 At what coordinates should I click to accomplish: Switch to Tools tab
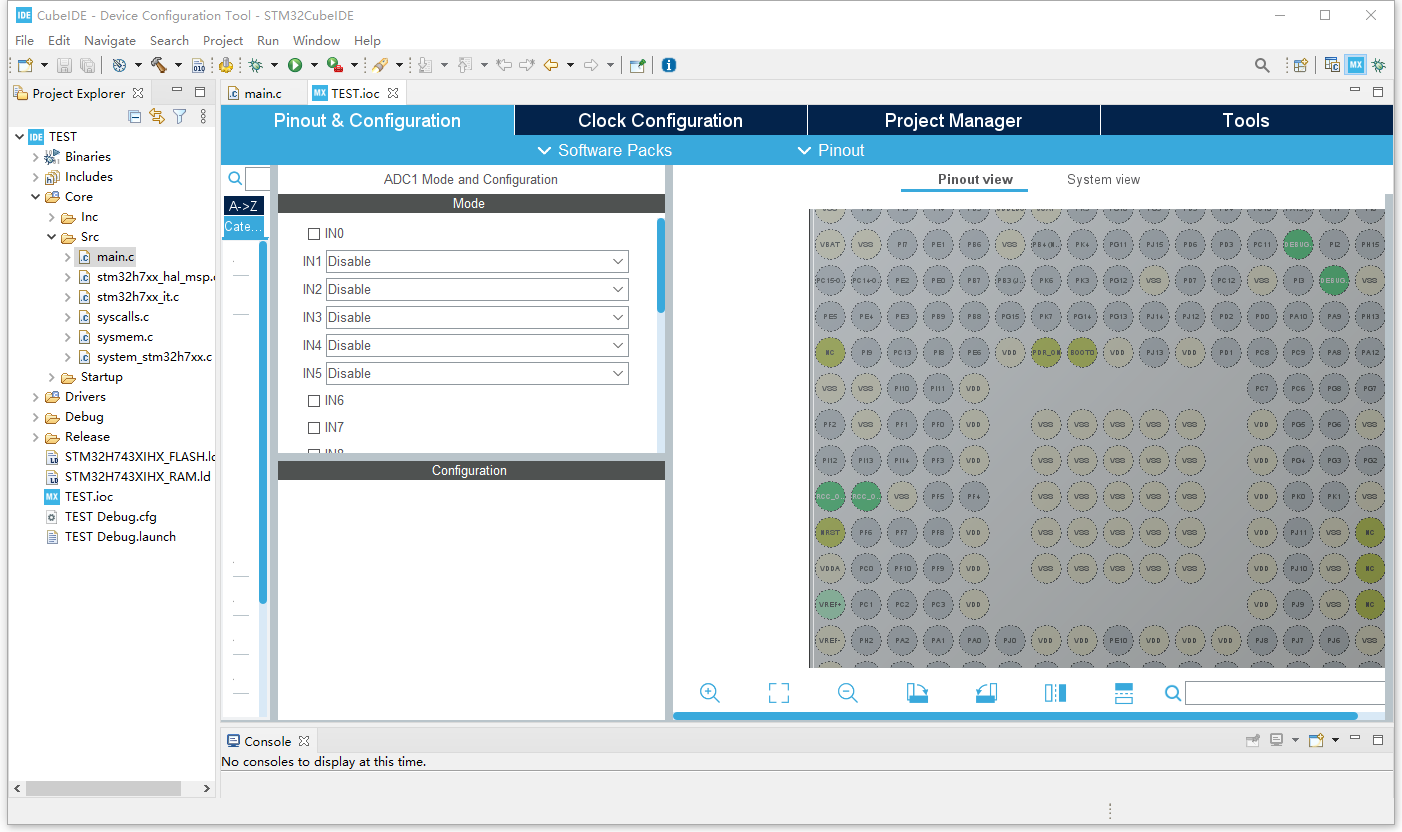(x=1246, y=121)
